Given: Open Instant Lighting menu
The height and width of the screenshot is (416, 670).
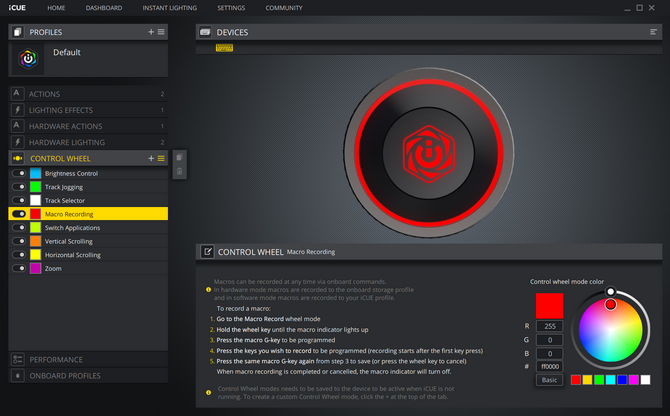Looking at the screenshot, I should click(170, 8).
